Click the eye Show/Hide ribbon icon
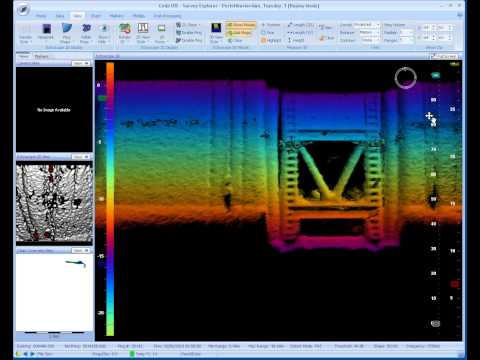 coord(104,29)
